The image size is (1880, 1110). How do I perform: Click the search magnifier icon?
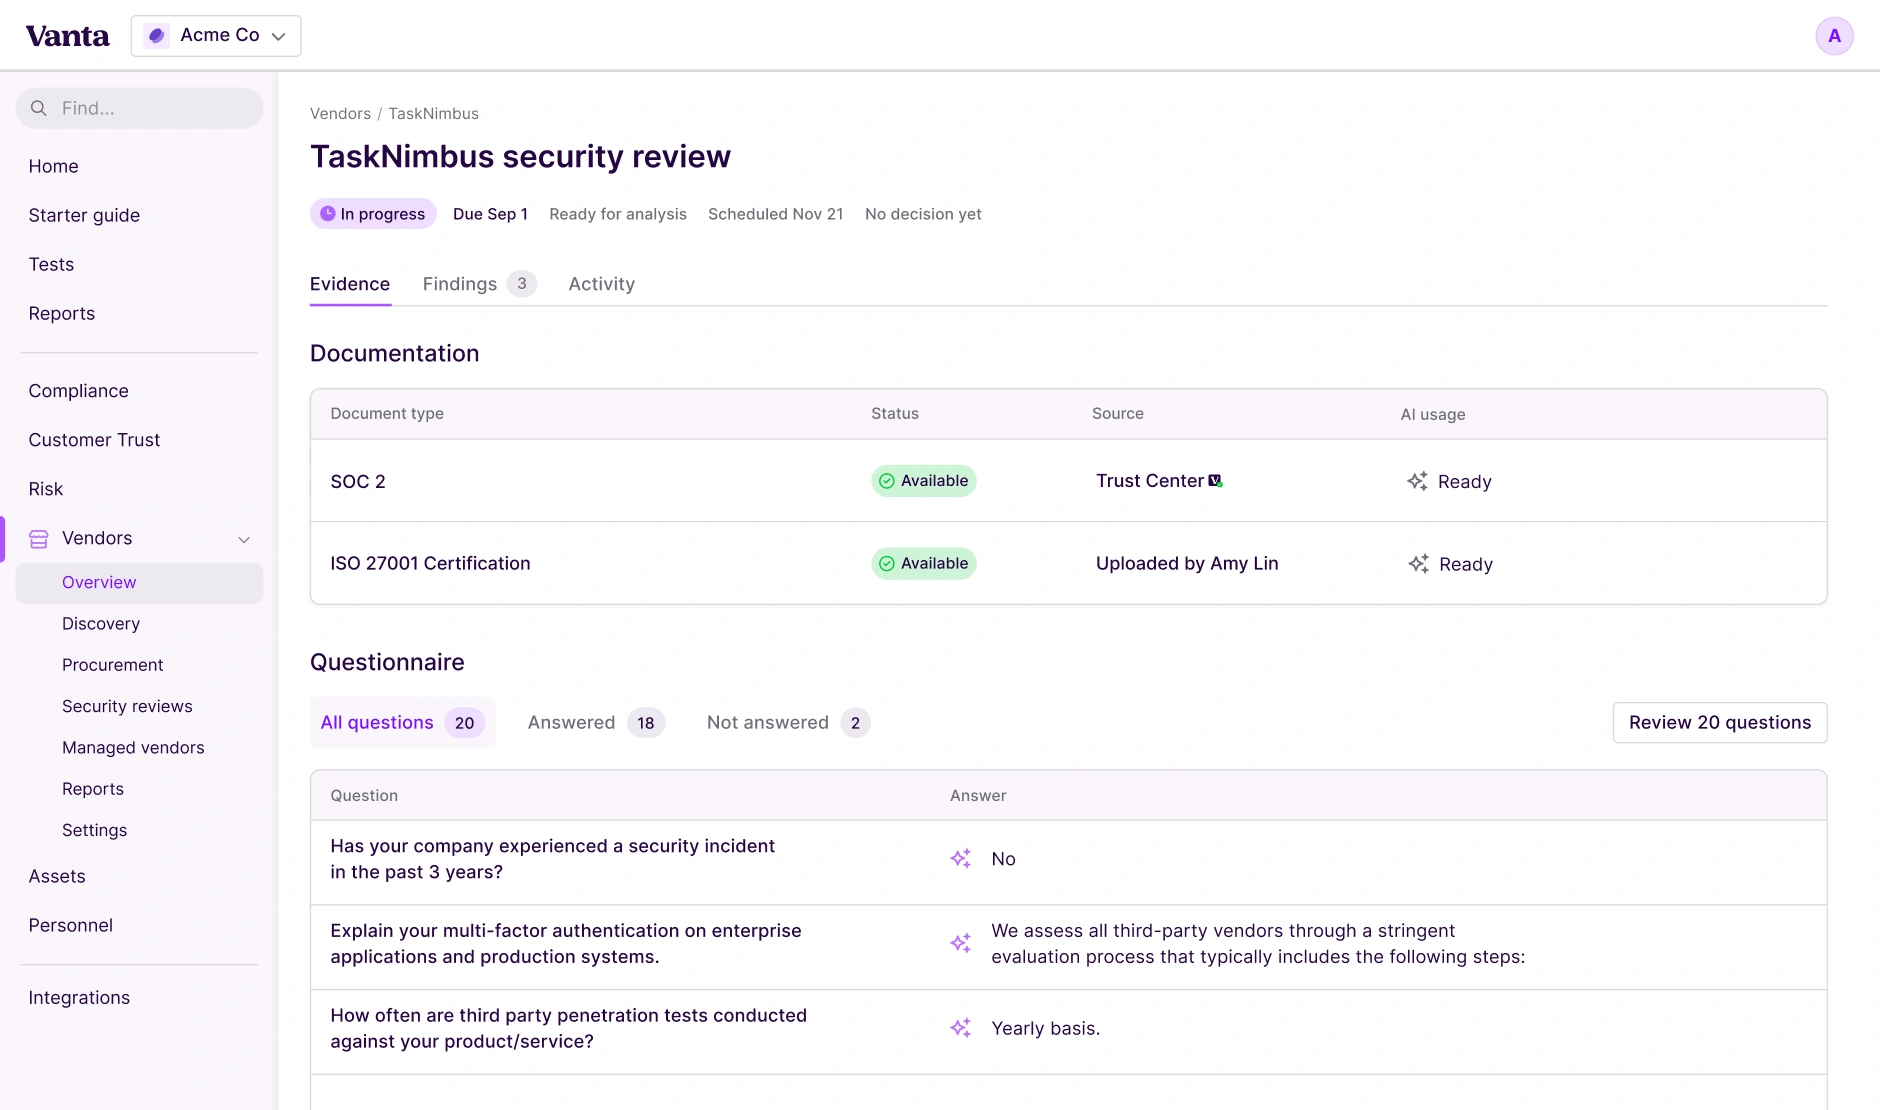pos(39,108)
